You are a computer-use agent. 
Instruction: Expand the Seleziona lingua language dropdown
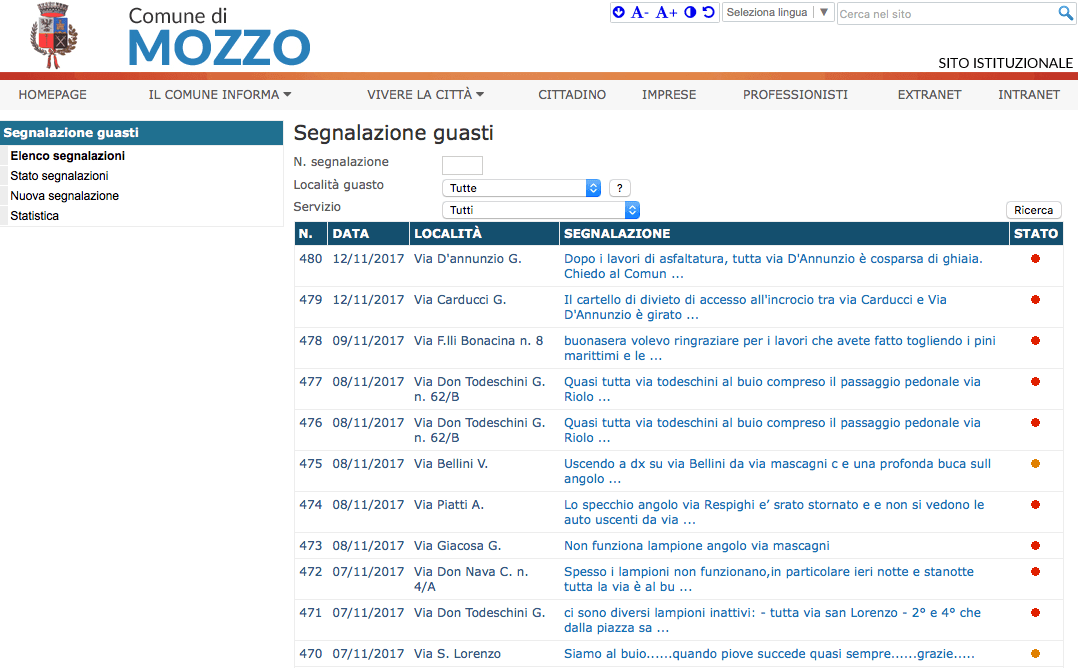click(x=778, y=12)
